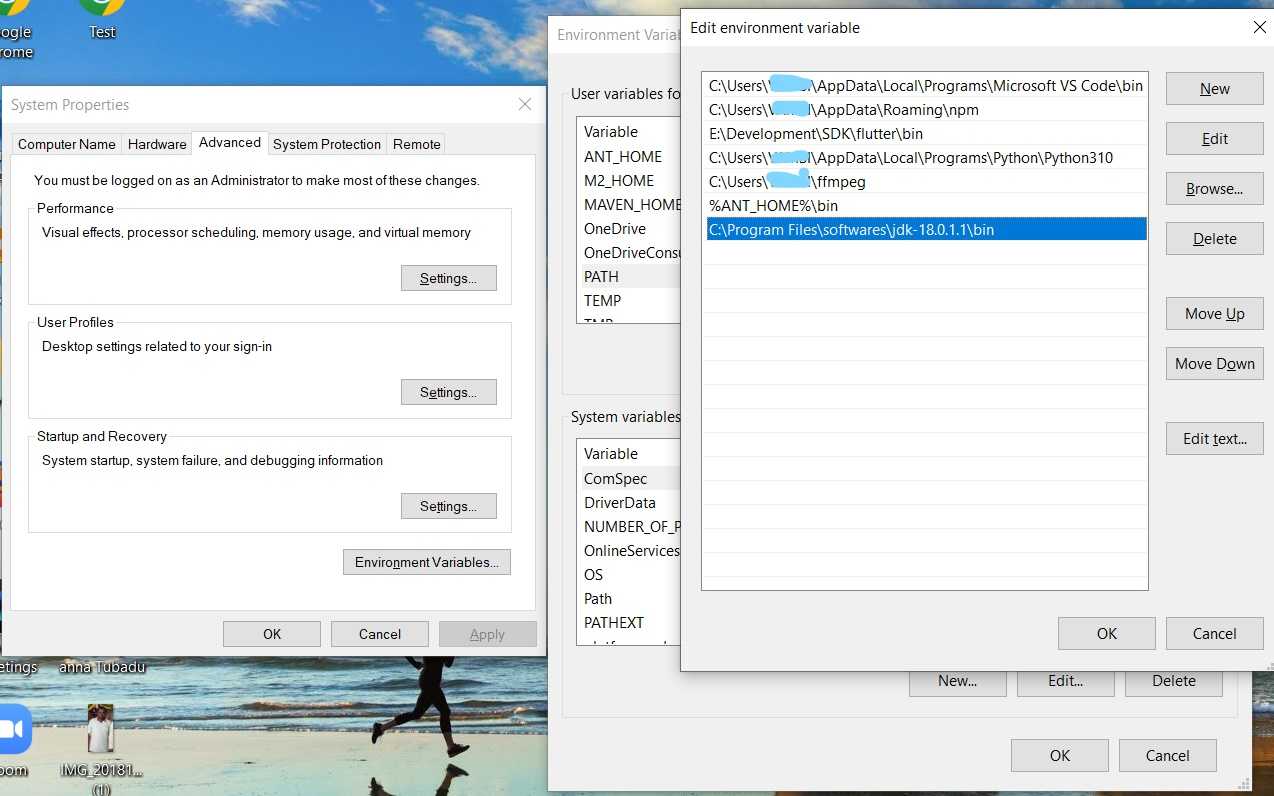Click New in Edit environment variable
Image resolution: width=1274 pixels, height=796 pixels.
(x=1215, y=88)
